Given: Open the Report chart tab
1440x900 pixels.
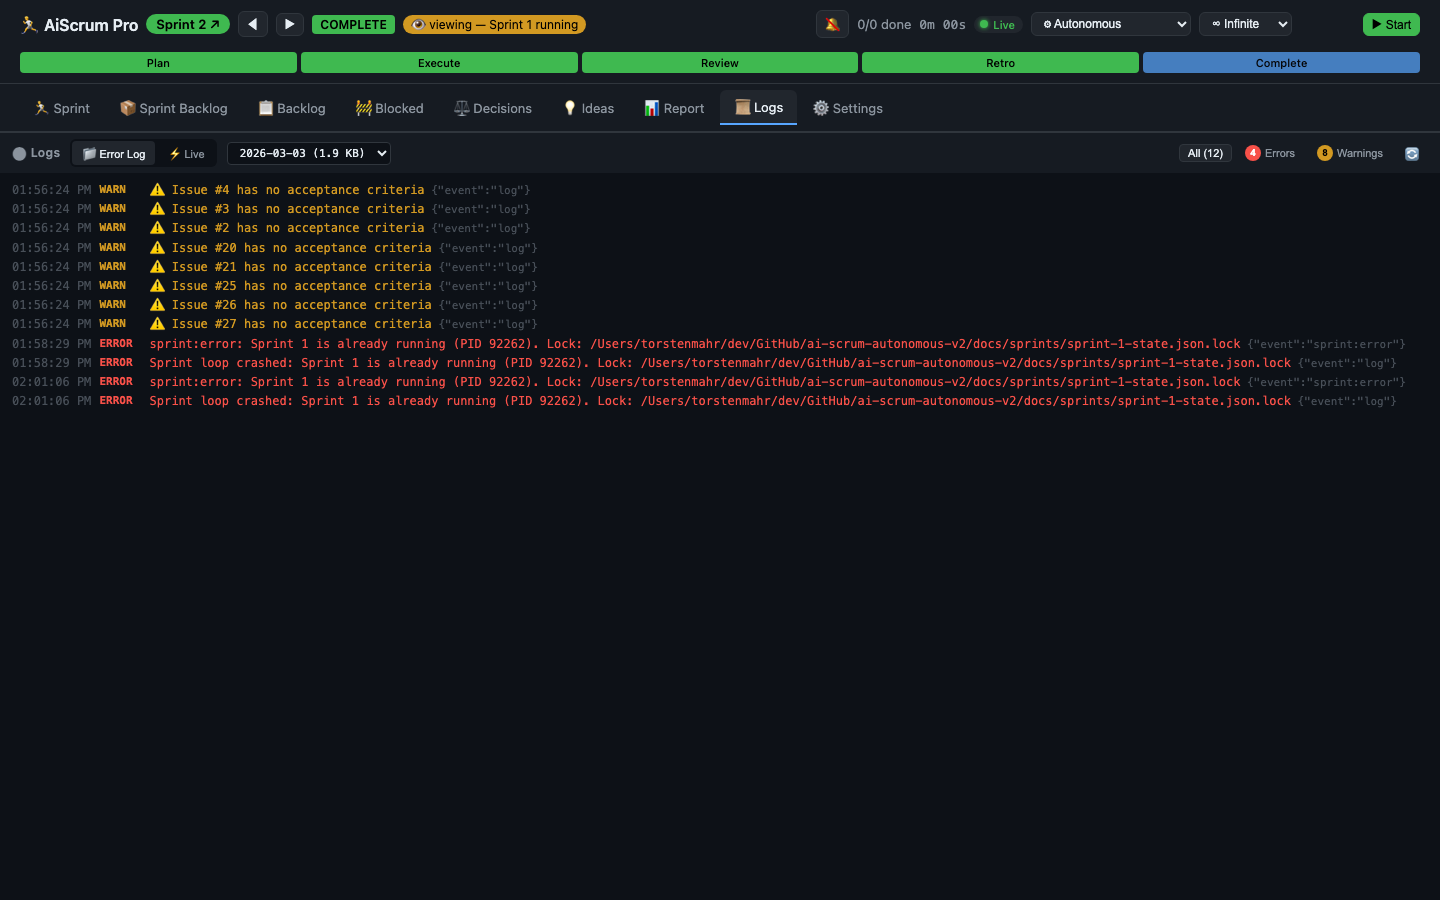Looking at the screenshot, I should point(674,108).
